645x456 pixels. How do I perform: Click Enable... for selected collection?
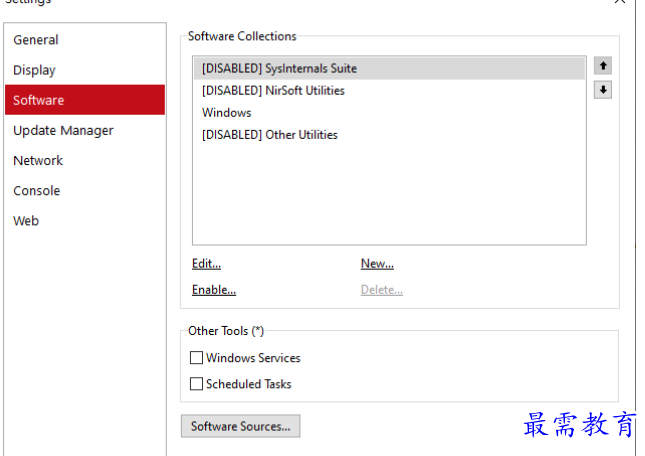(214, 290)
